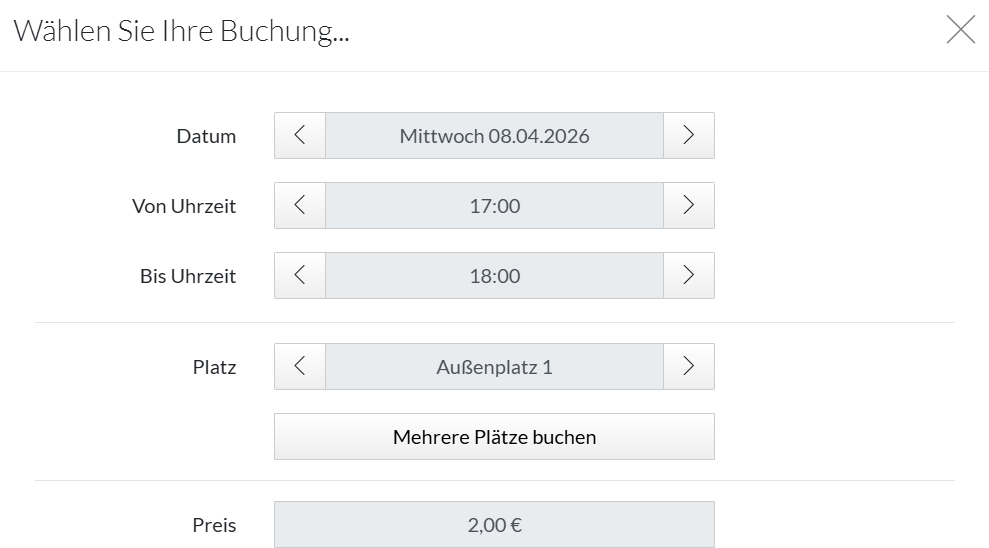Click the 18:00 end time field
The height and width of the screenshot is (548, 989).
pos(494,276)
